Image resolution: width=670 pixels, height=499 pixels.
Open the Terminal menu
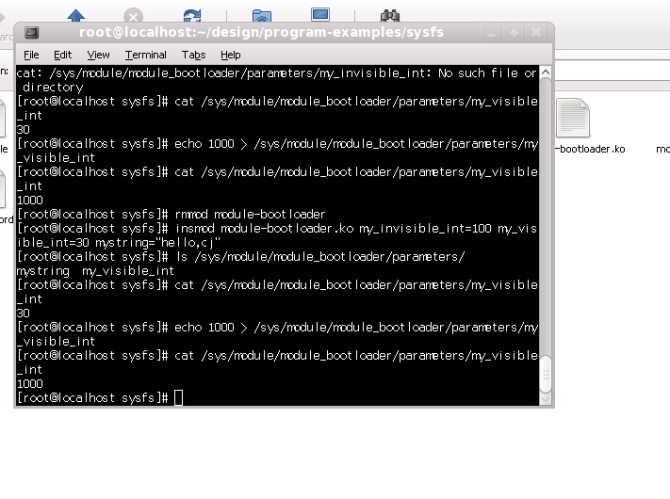click(x=146, y=55)
